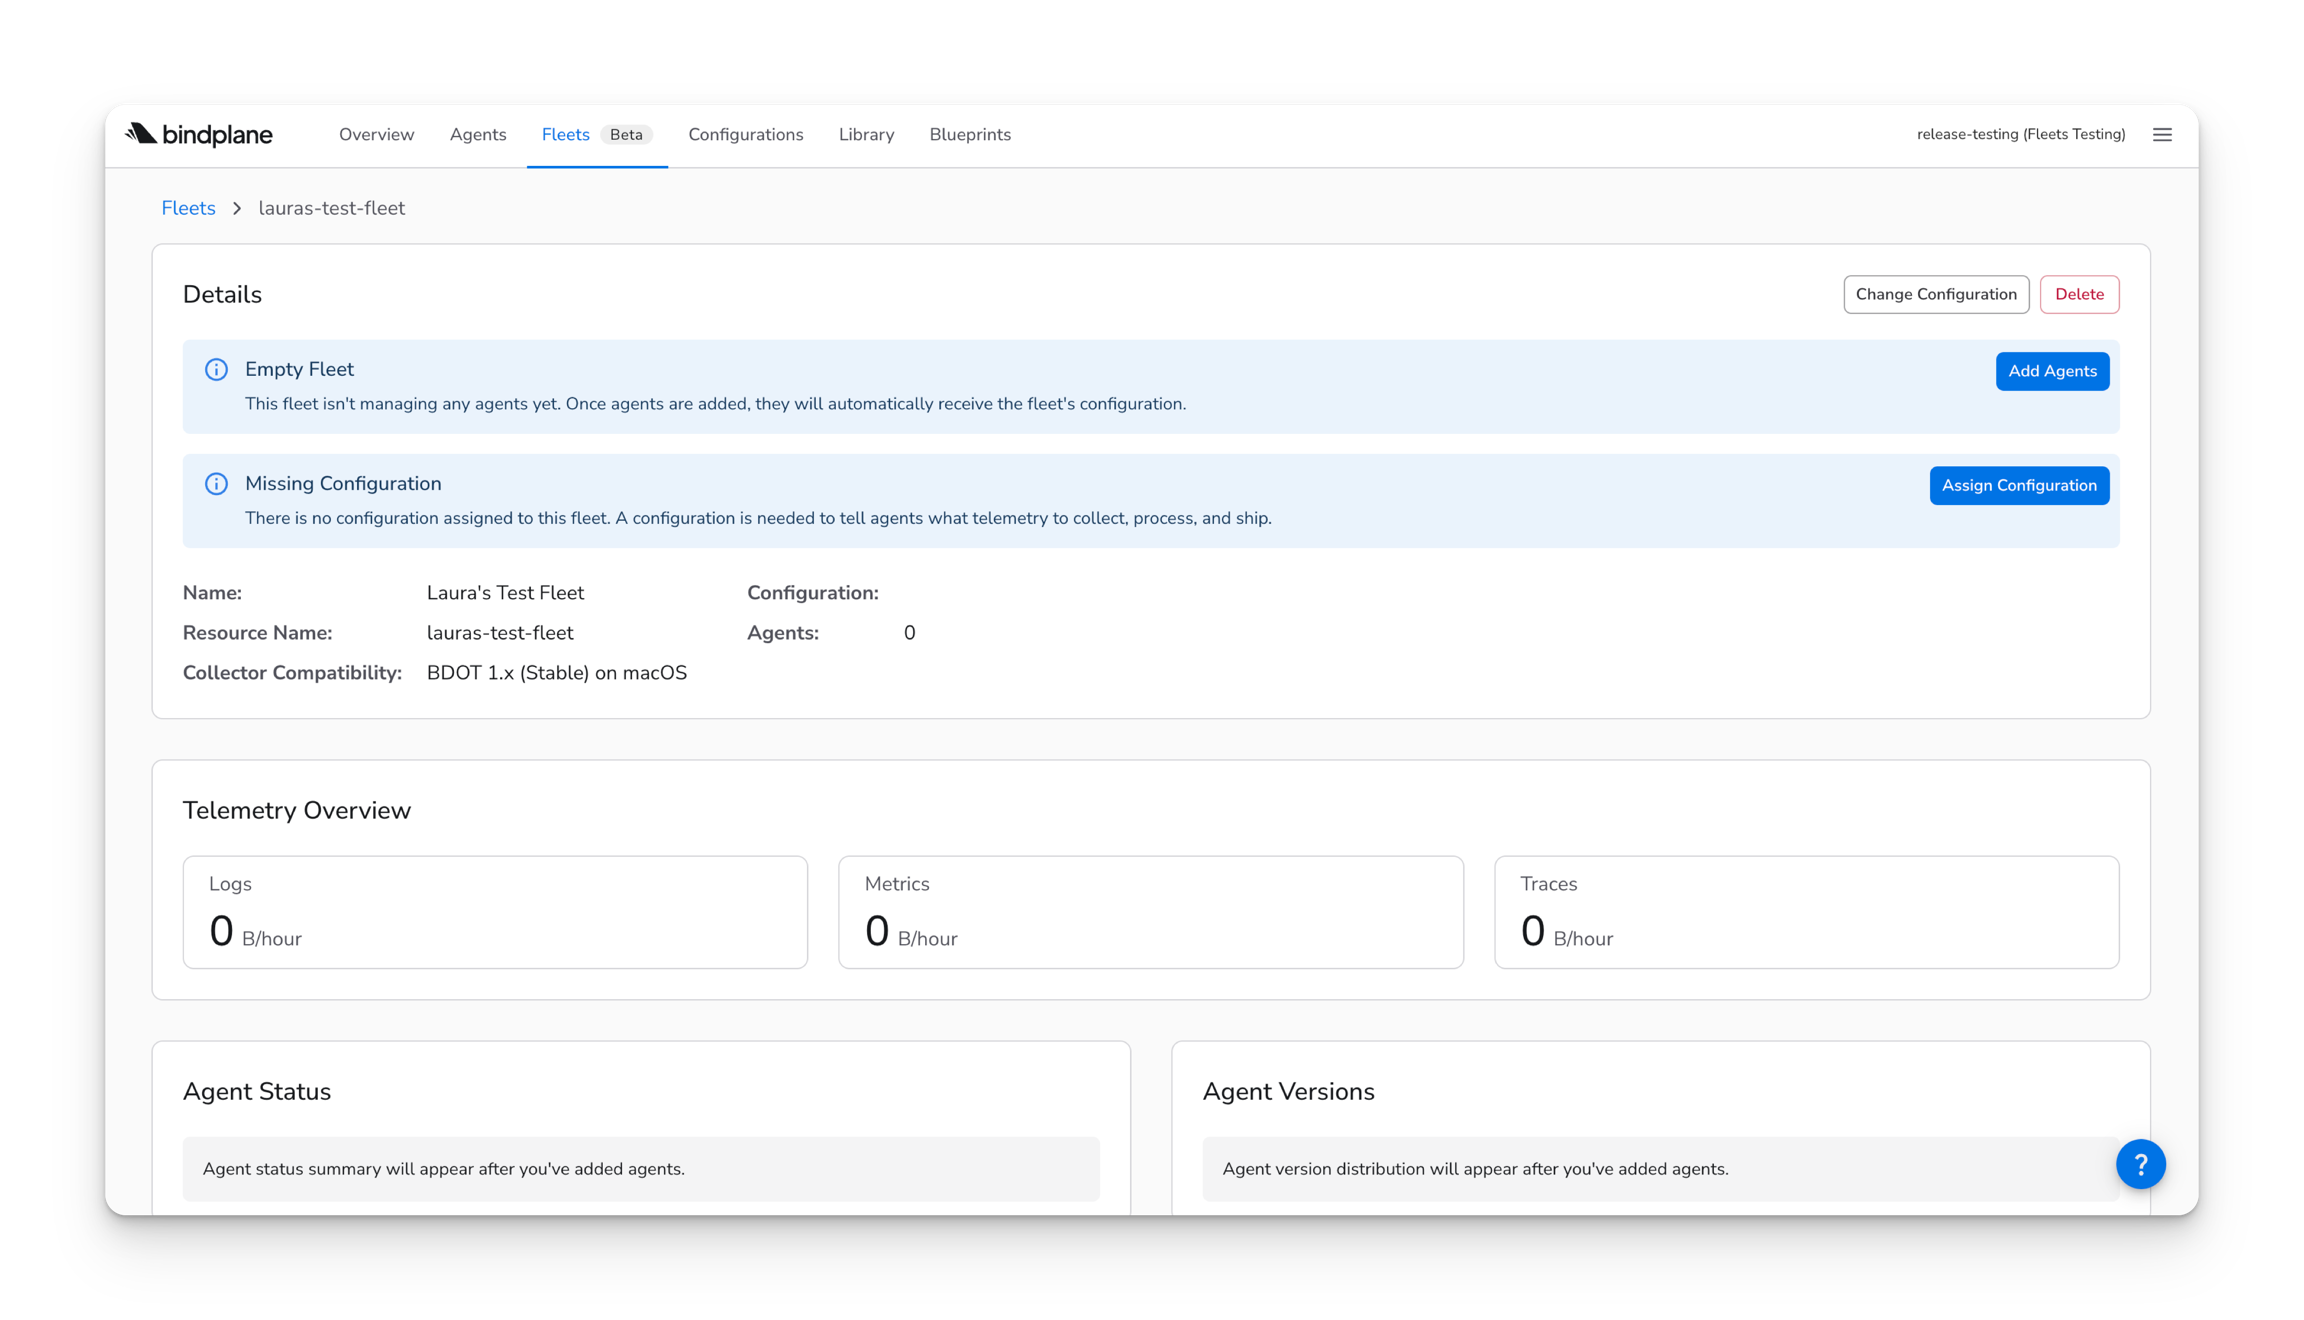Open the Overview tab
Screen dimensions: 2304x1320
pyautogui.click(x=376, y=135)
